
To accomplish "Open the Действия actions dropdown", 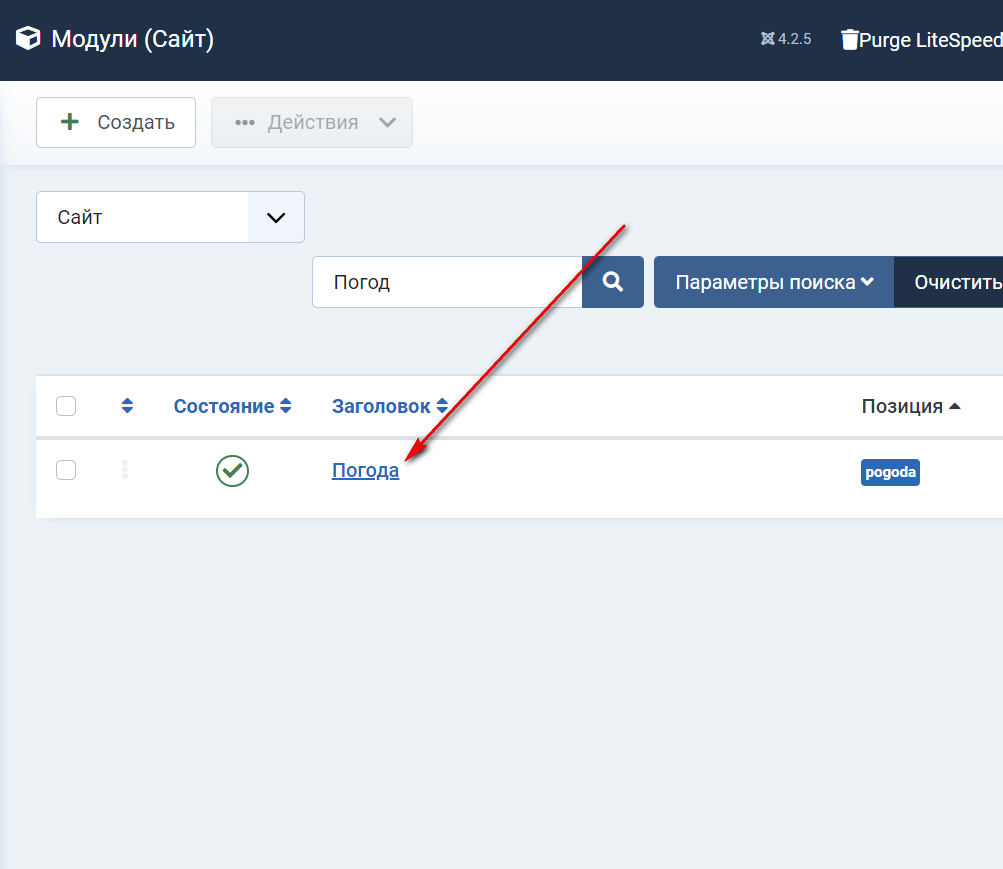I will tap(312, 123).
